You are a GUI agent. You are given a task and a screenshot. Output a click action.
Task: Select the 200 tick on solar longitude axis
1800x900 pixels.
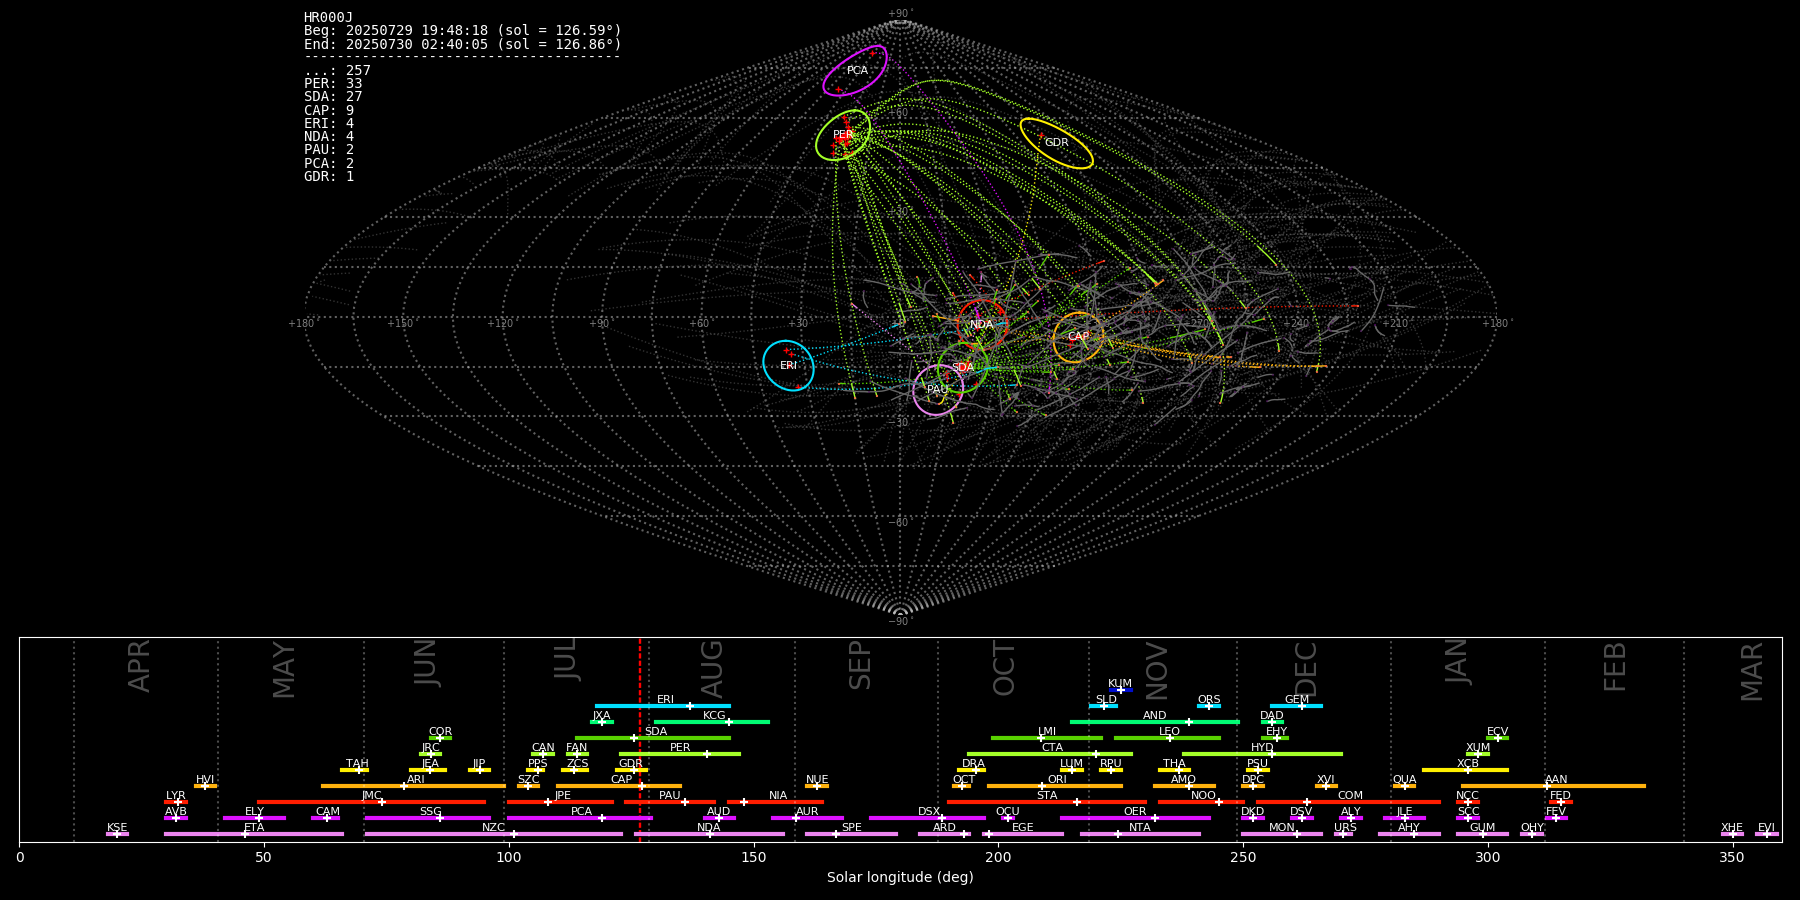(x=998, y=857)
